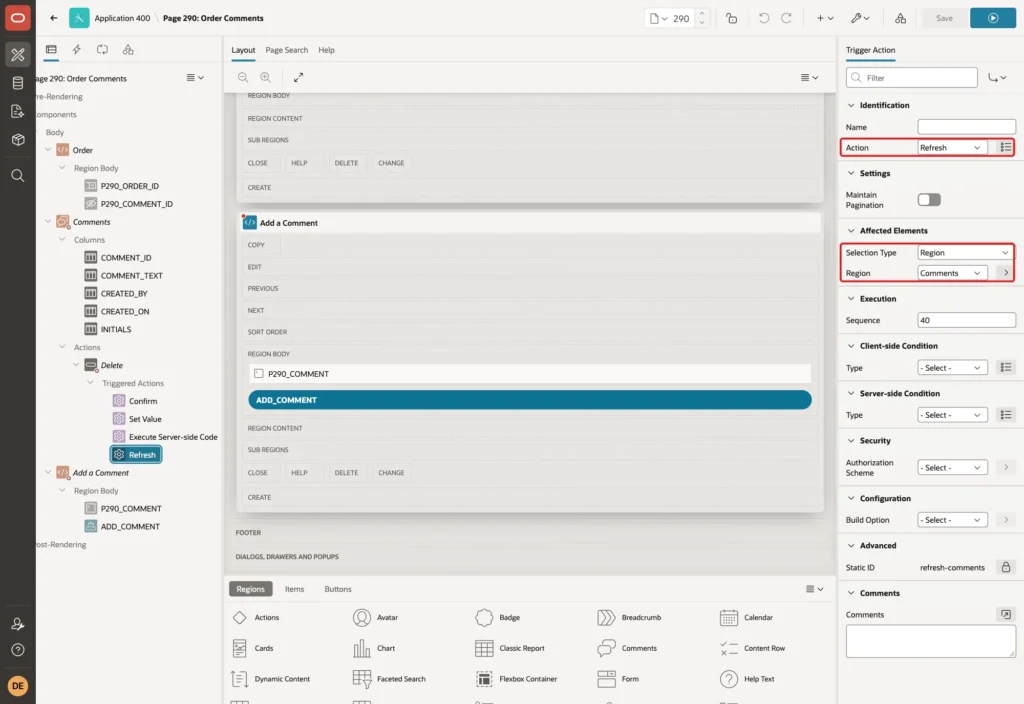Open the Selection Type dropdown
The height and width of the screenshot is (704, 1024).
pos(966,253)
